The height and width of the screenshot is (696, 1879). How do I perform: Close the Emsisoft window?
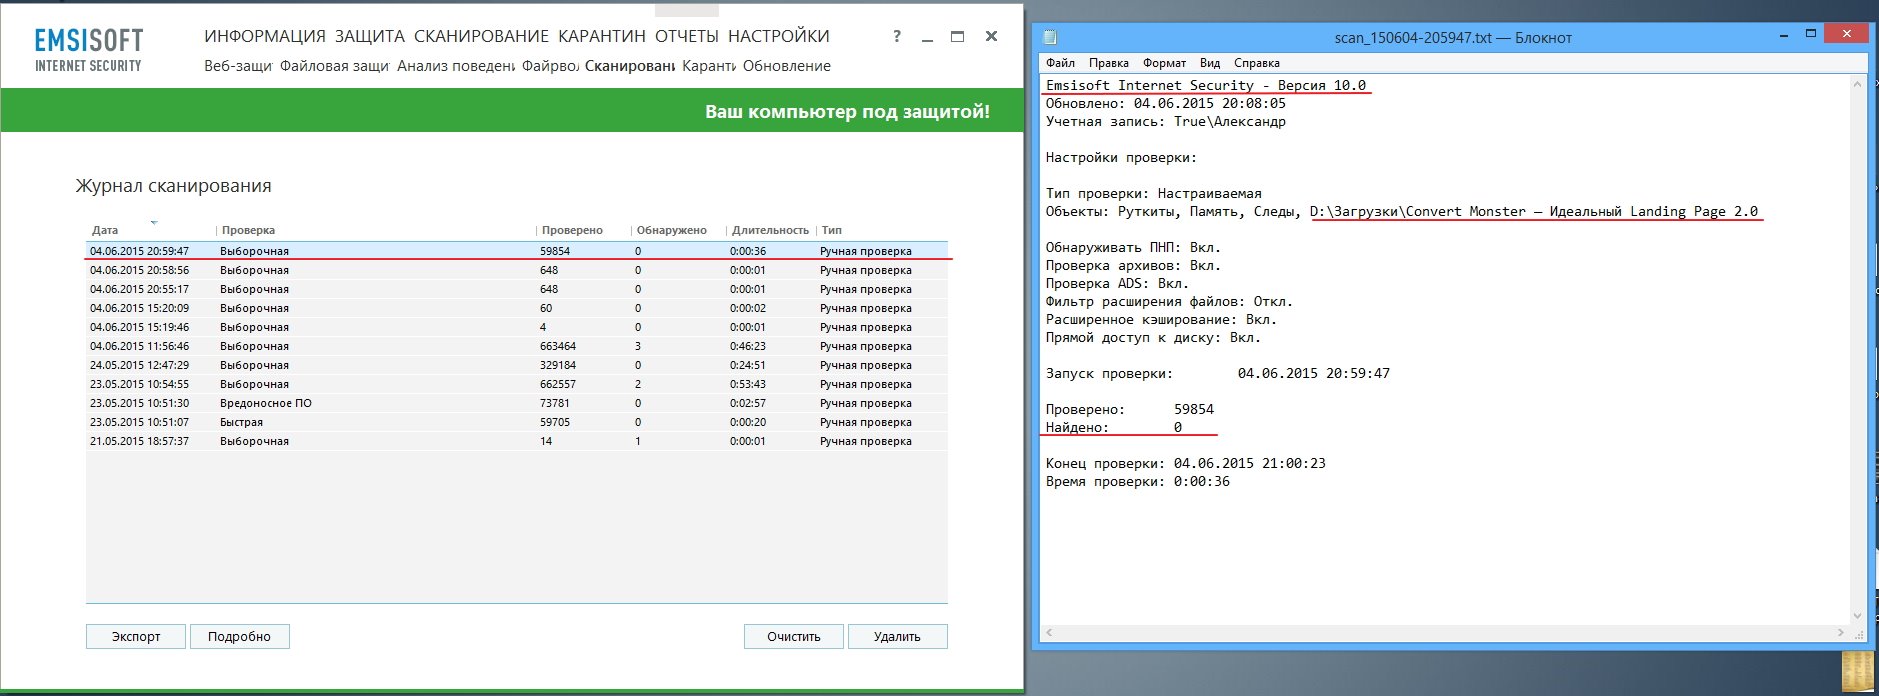click(x=991, y=36)
